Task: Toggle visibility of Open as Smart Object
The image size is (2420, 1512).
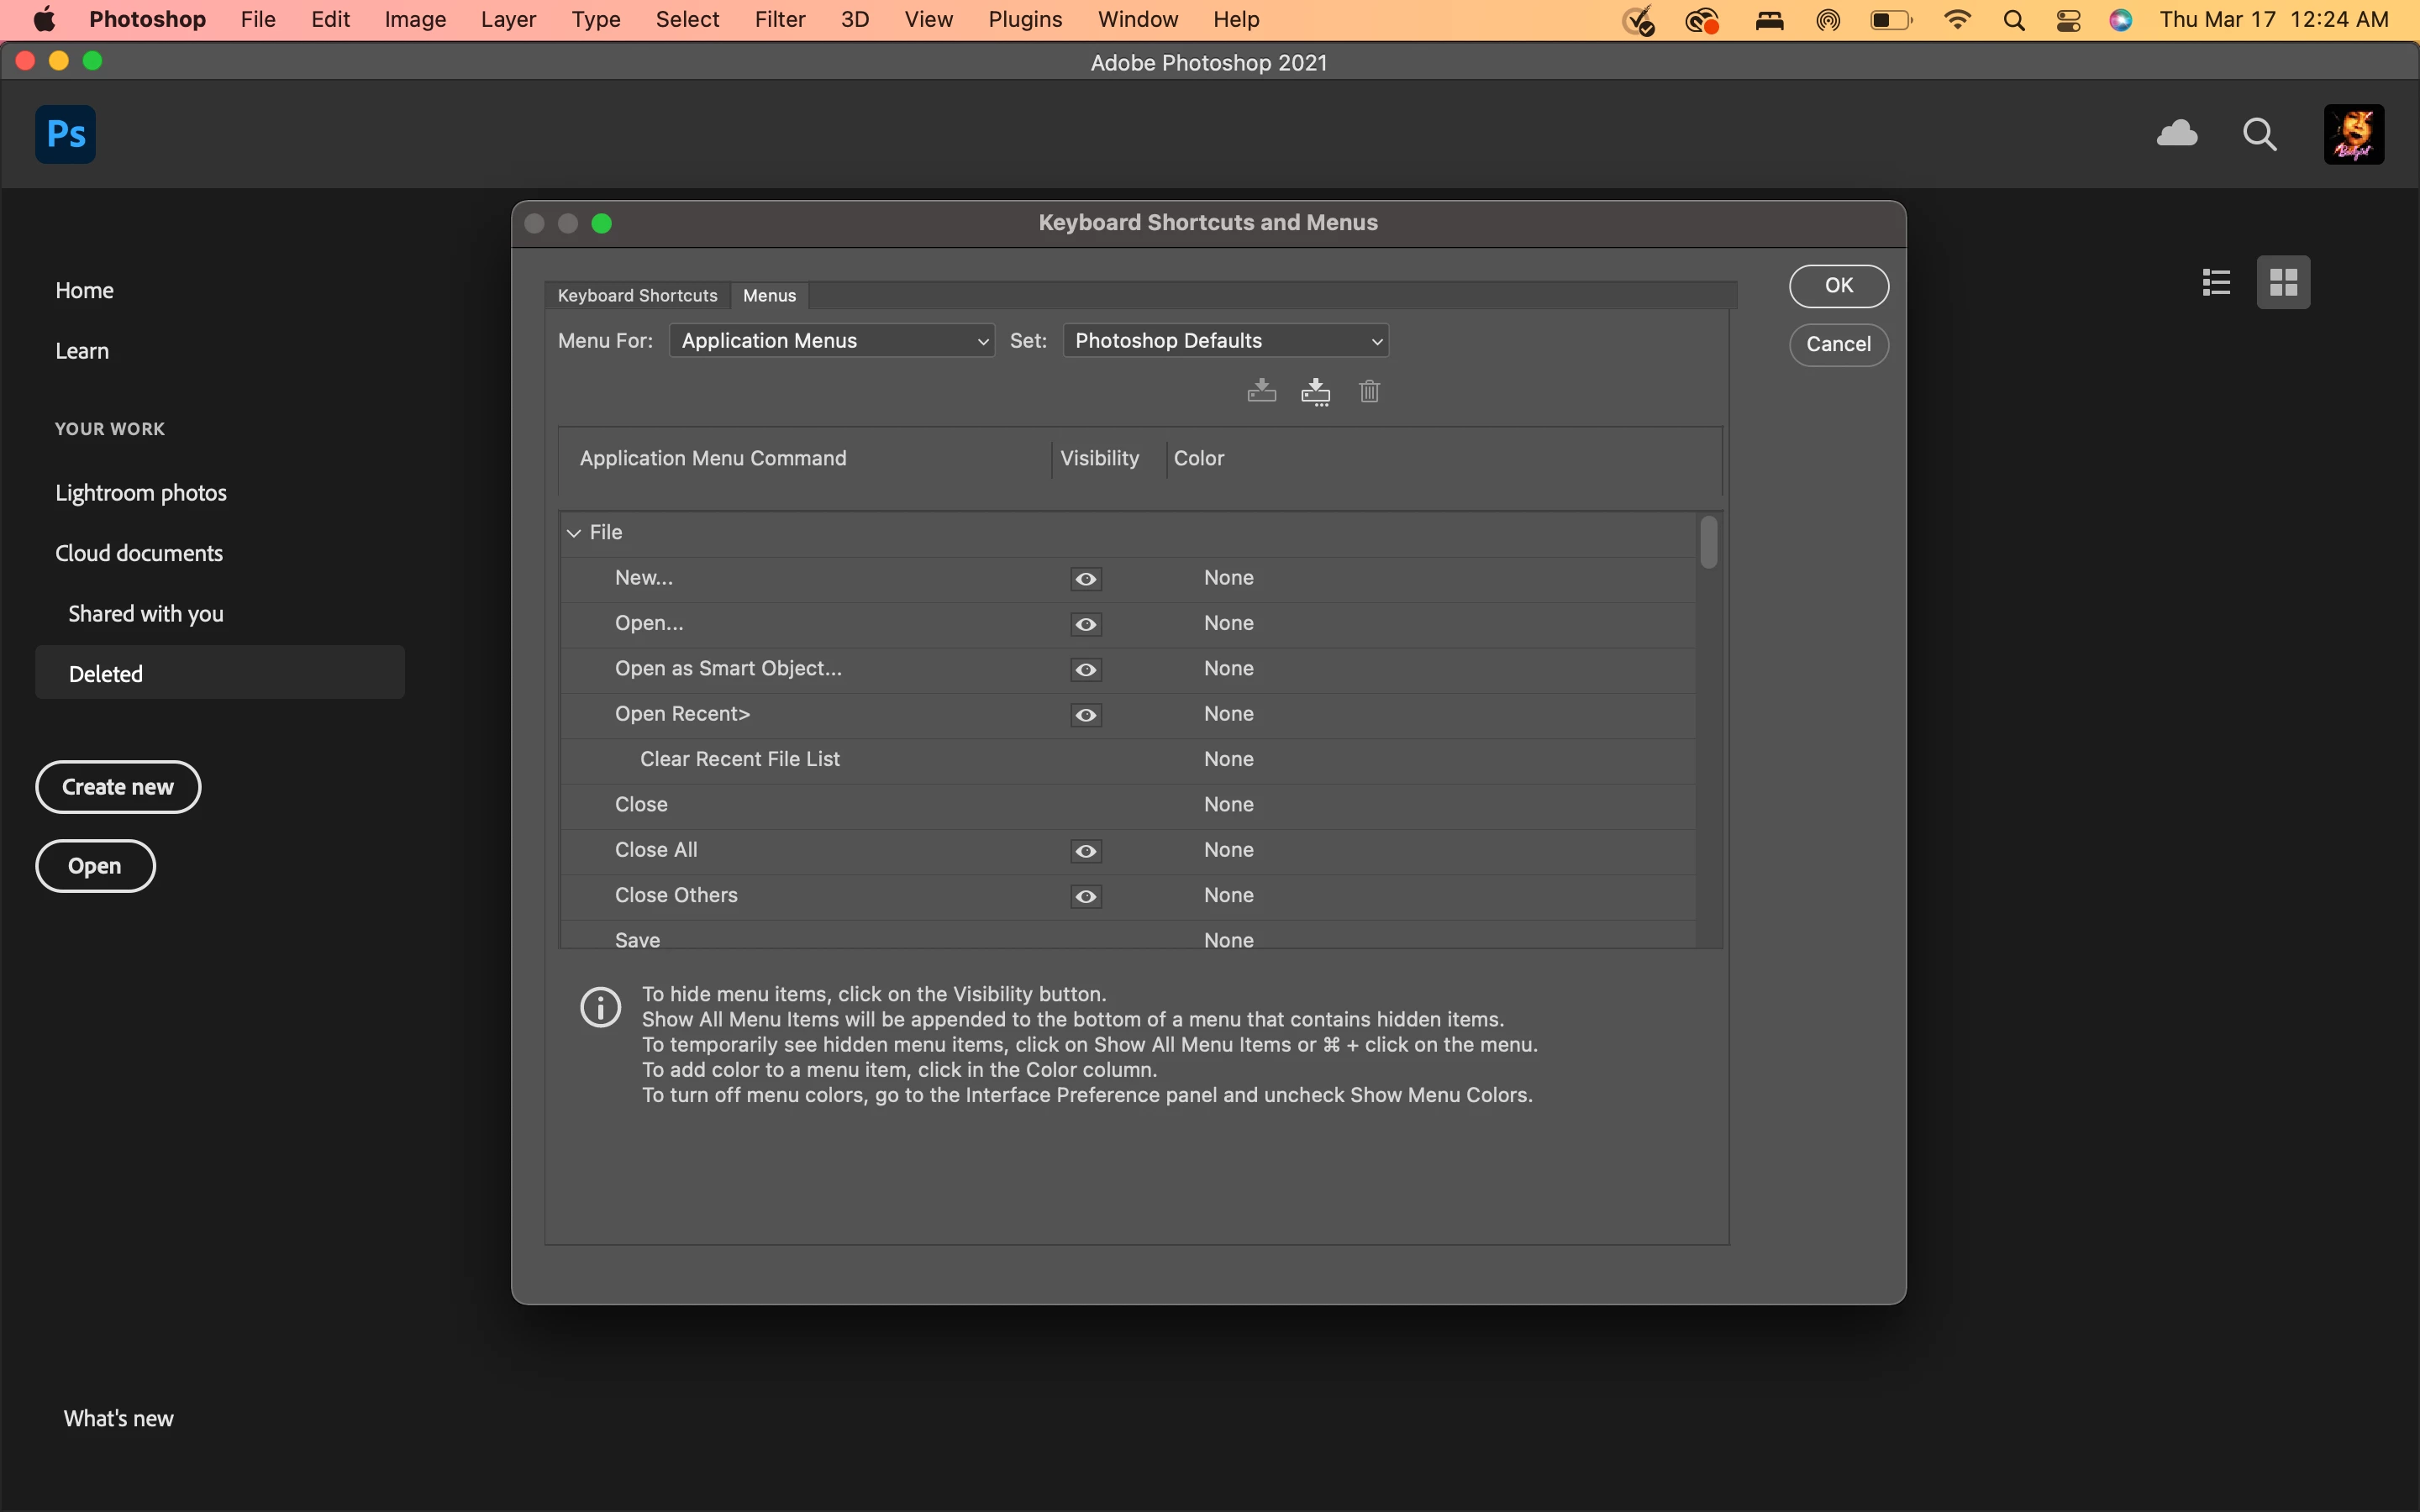Action: (x=1086, y=670)
